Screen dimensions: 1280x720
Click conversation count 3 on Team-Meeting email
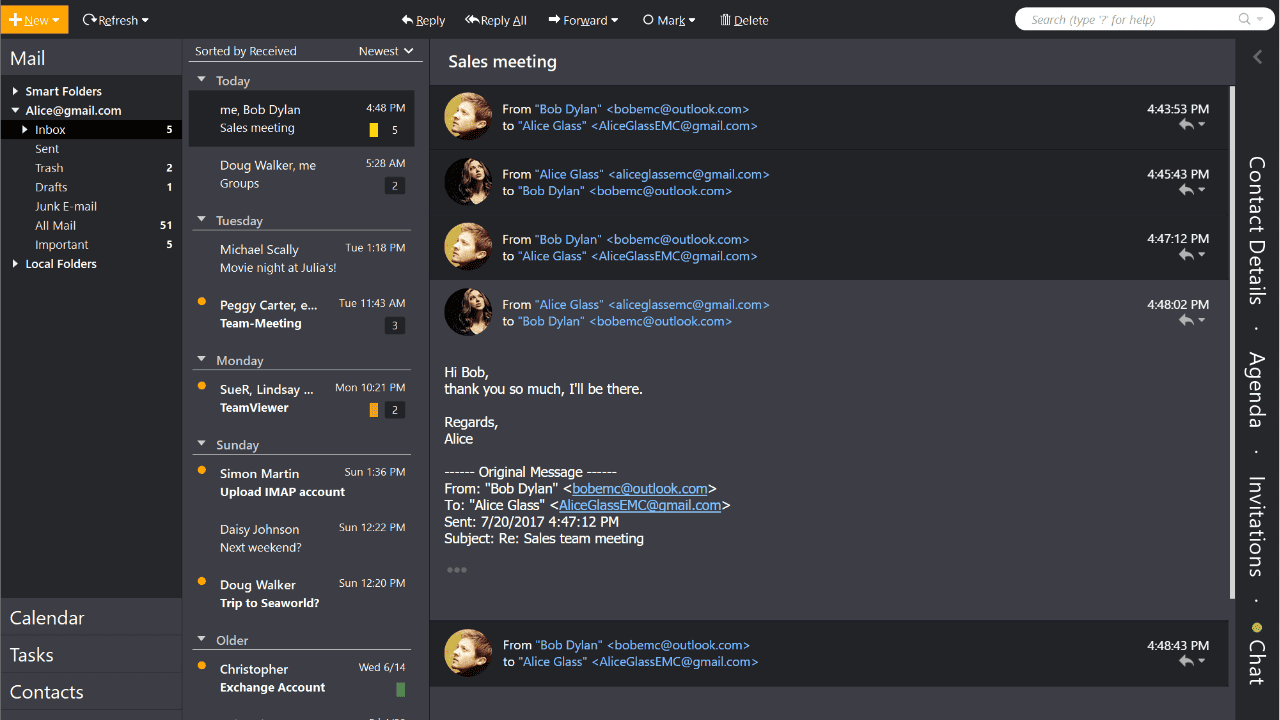click(395, 325)
